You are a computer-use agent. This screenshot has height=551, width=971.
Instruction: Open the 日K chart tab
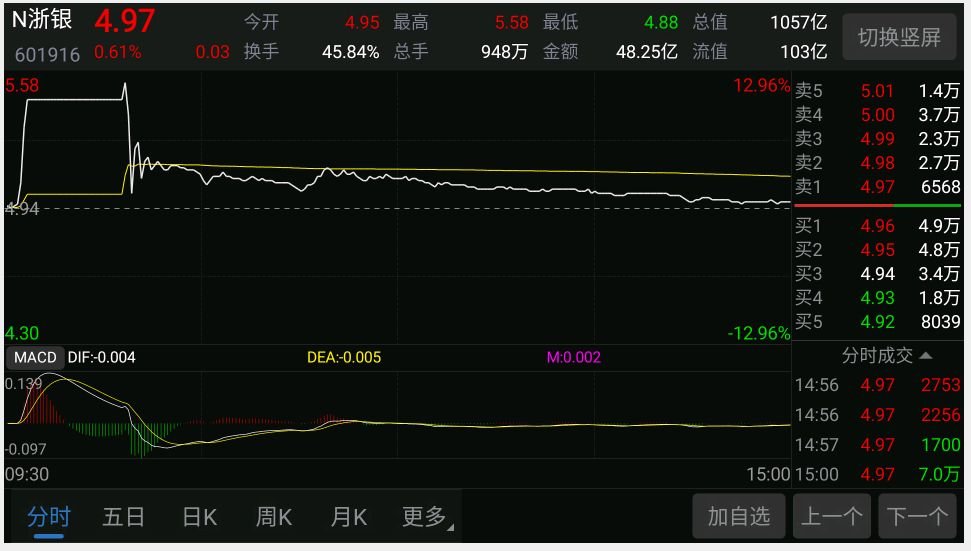(199, 516)
